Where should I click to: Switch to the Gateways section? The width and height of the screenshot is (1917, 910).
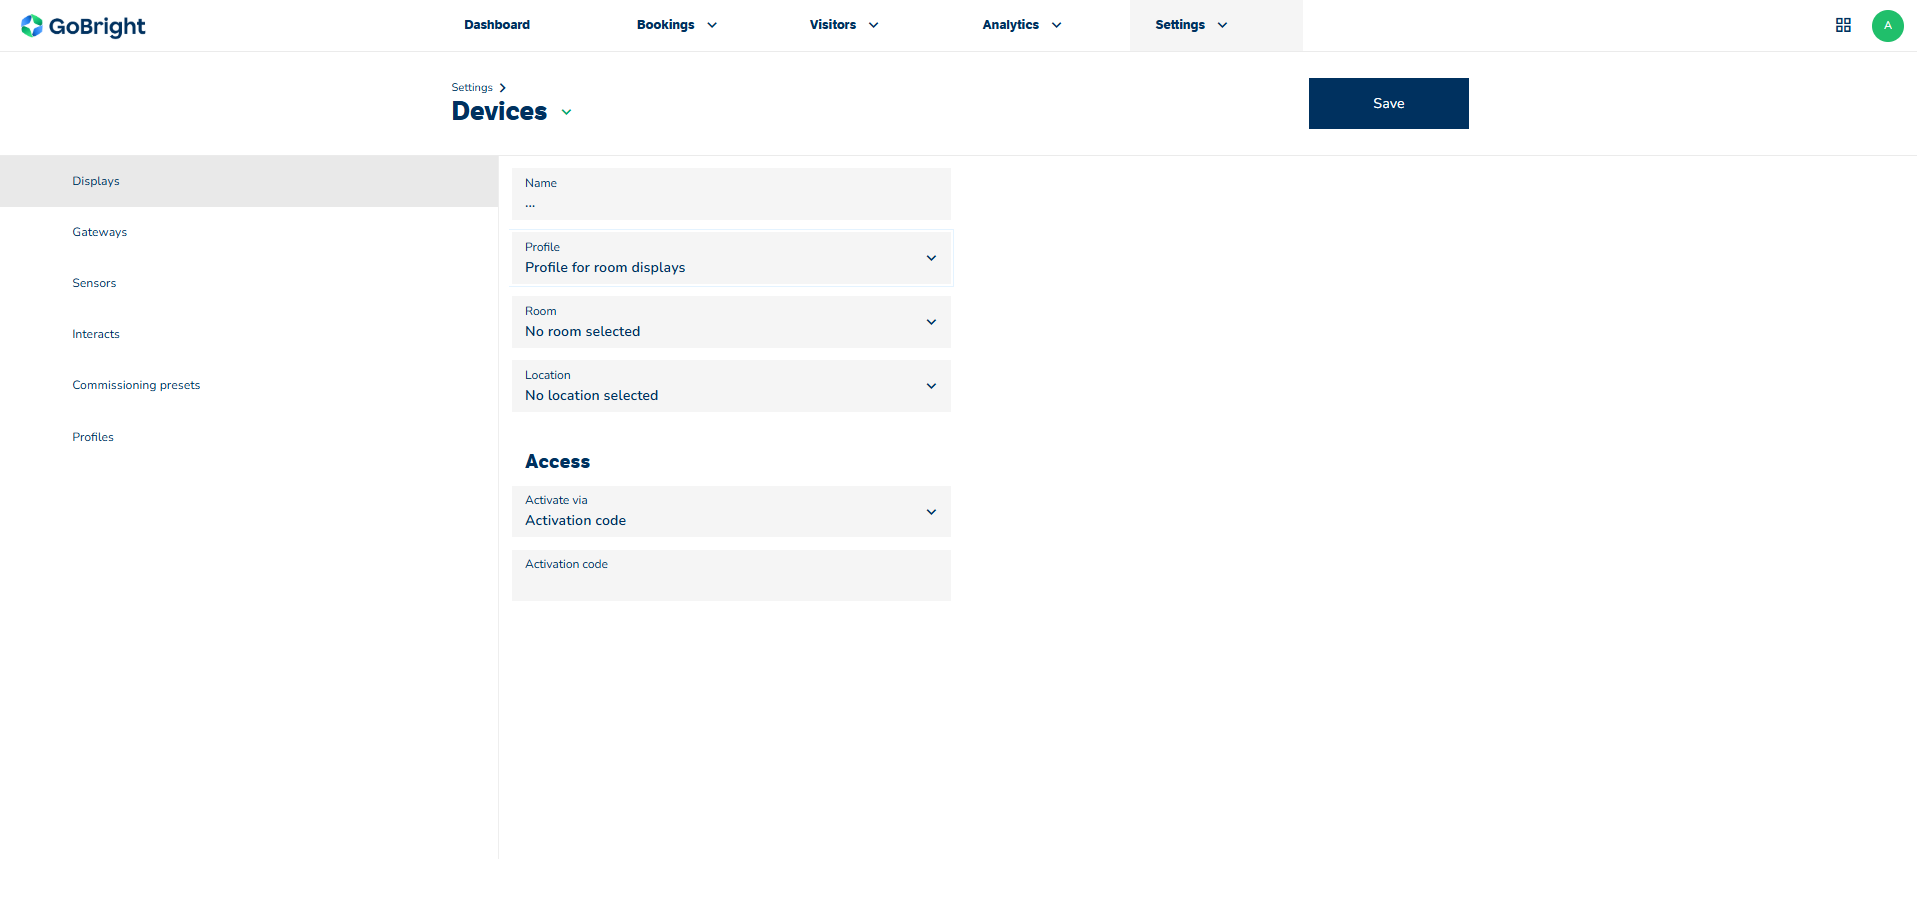coord(100,232)
